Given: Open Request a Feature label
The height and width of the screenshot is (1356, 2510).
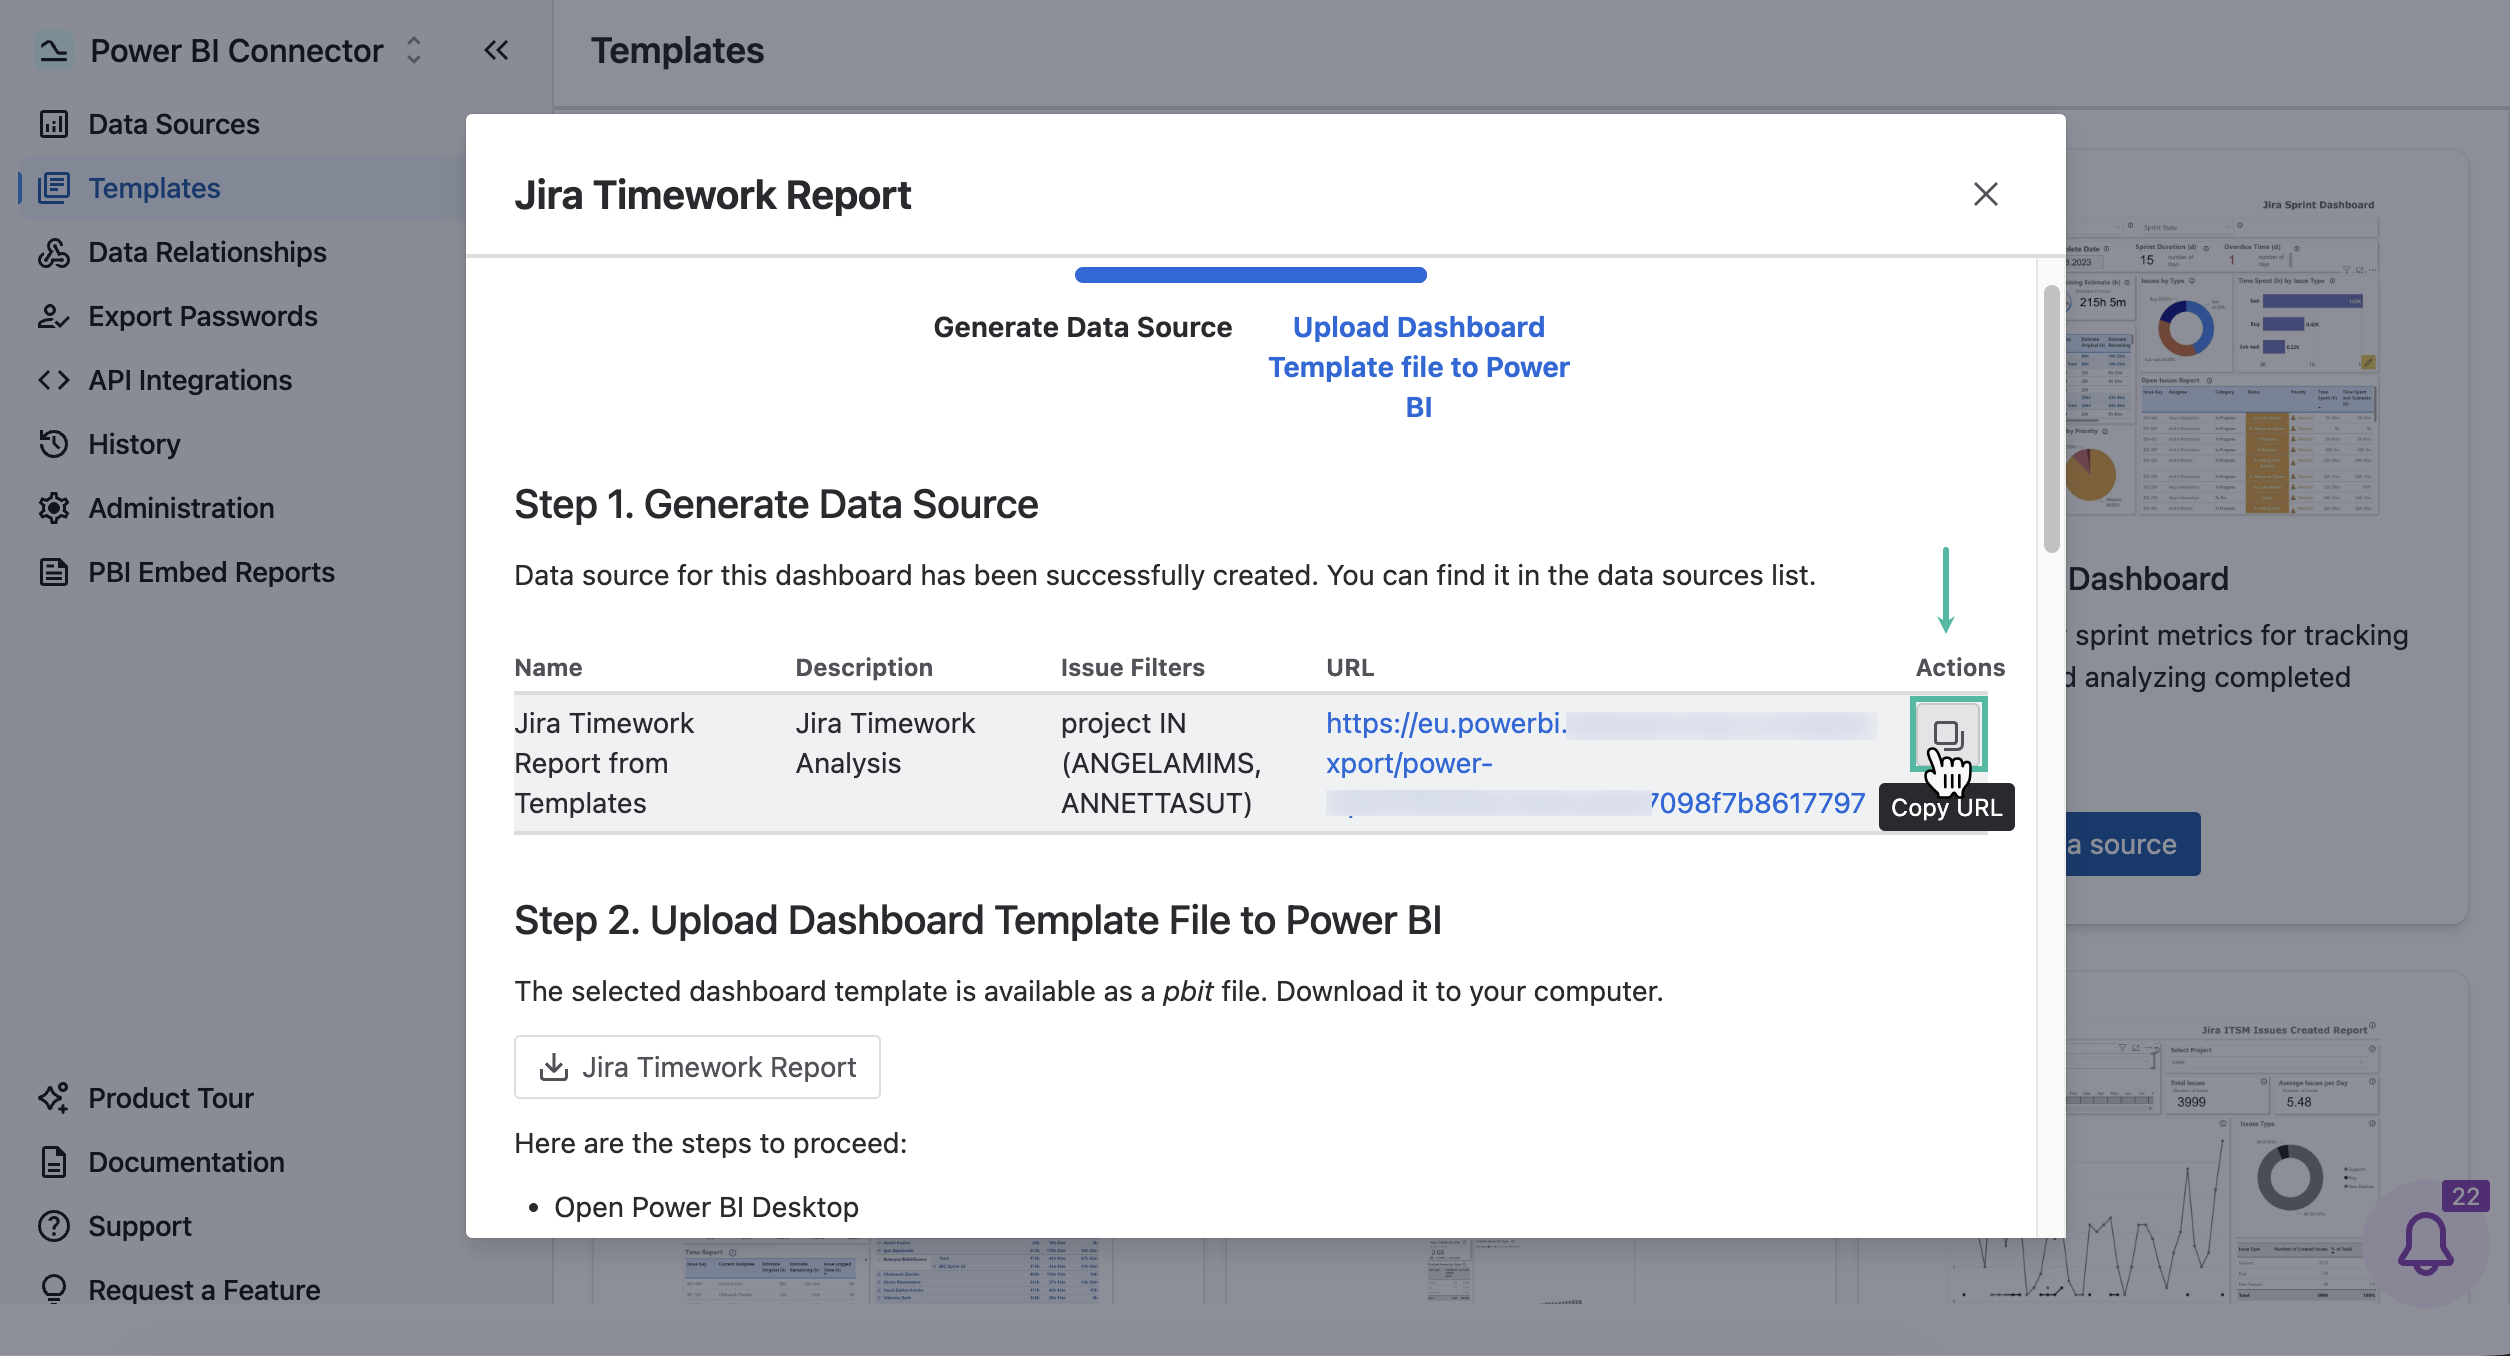Looking at the screenshot, I should pyautogui.click(x=204, y=1290).
